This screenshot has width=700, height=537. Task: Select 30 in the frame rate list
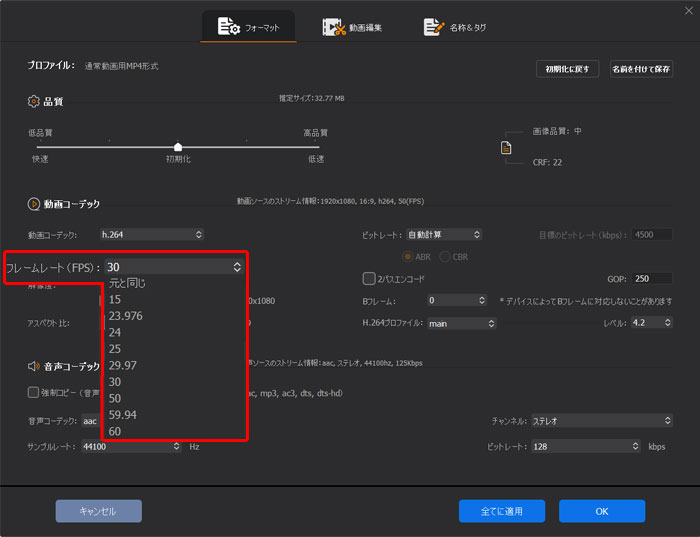click(x=115, y=382)
